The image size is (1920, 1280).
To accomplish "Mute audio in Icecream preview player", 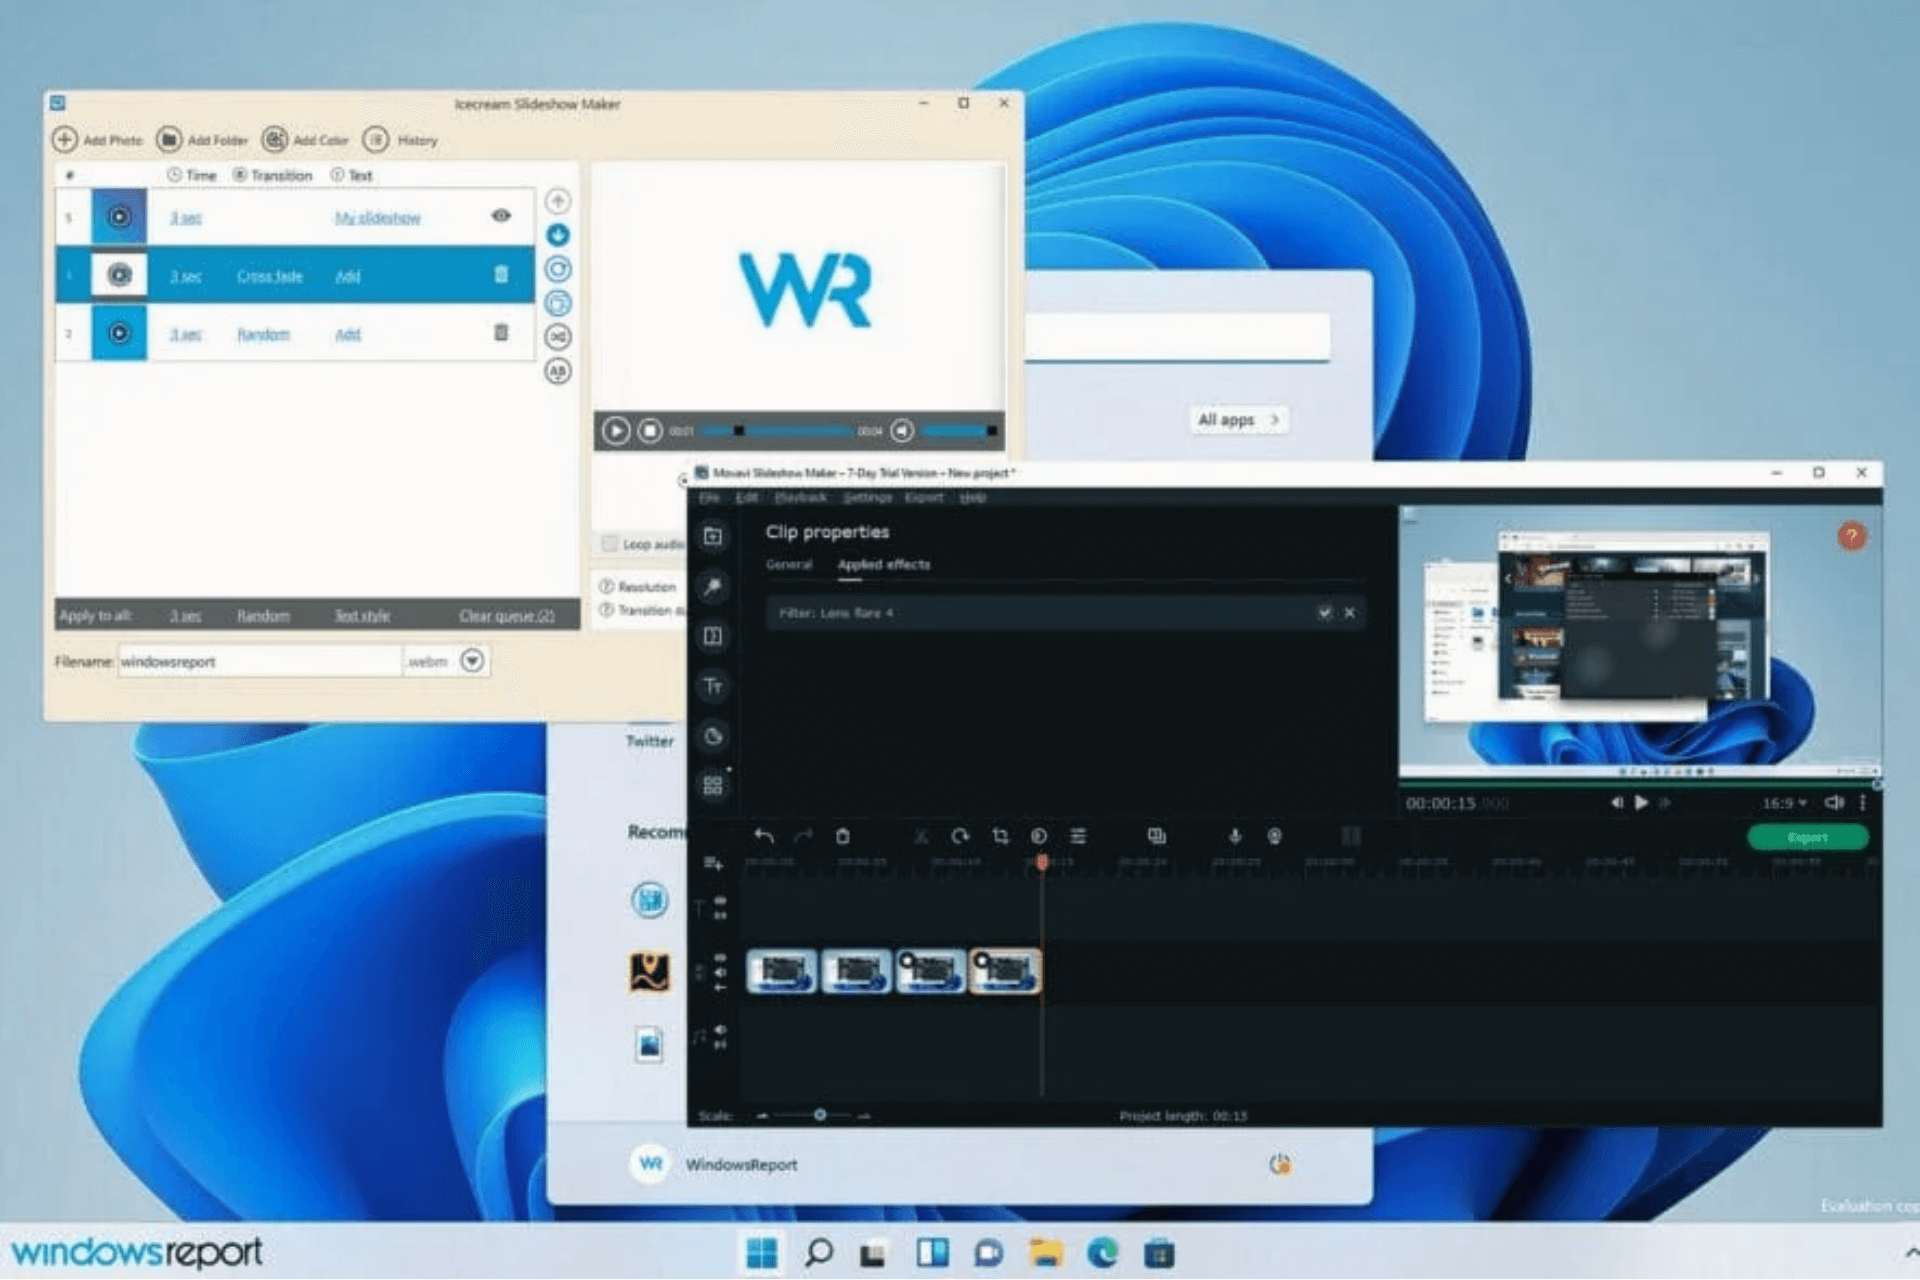I will click(902, 431).
